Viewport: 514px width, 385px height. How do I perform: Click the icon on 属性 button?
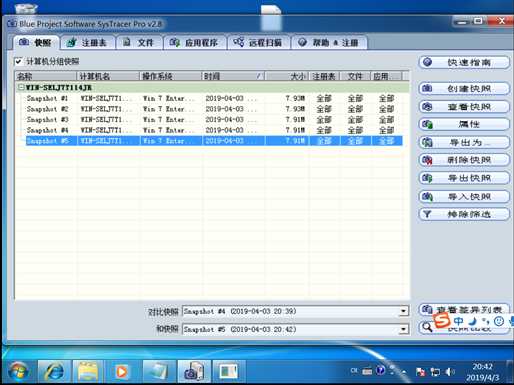point(427,125)
